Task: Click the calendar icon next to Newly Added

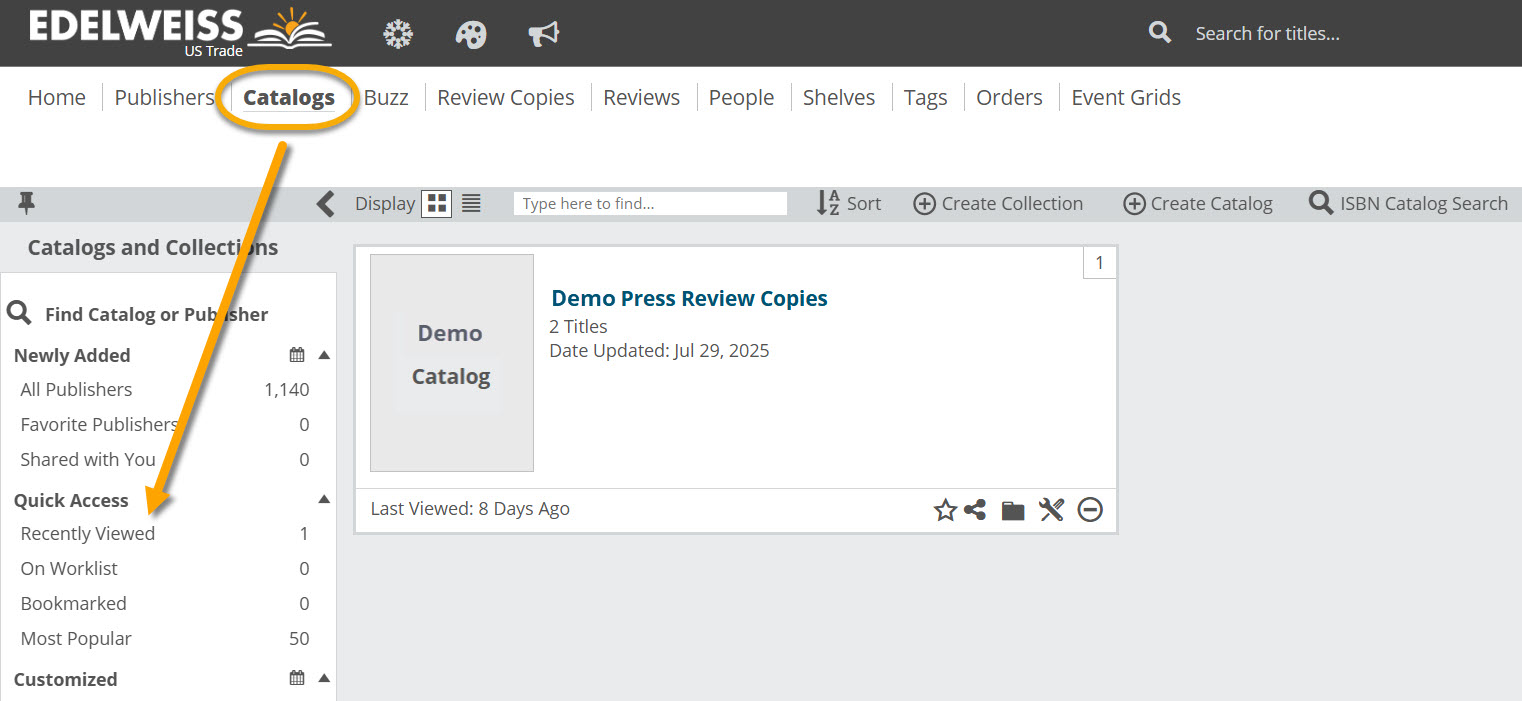Action: click(297, 355)
